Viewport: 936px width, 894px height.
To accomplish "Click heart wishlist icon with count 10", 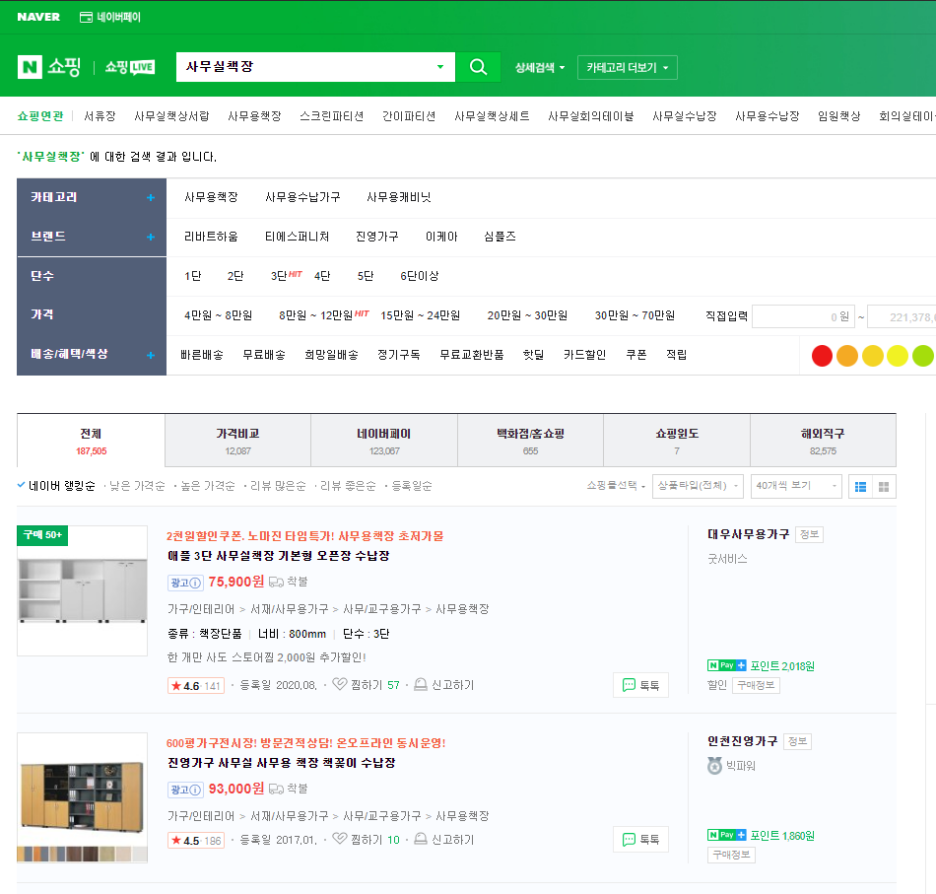I will (x=340, y=838).
